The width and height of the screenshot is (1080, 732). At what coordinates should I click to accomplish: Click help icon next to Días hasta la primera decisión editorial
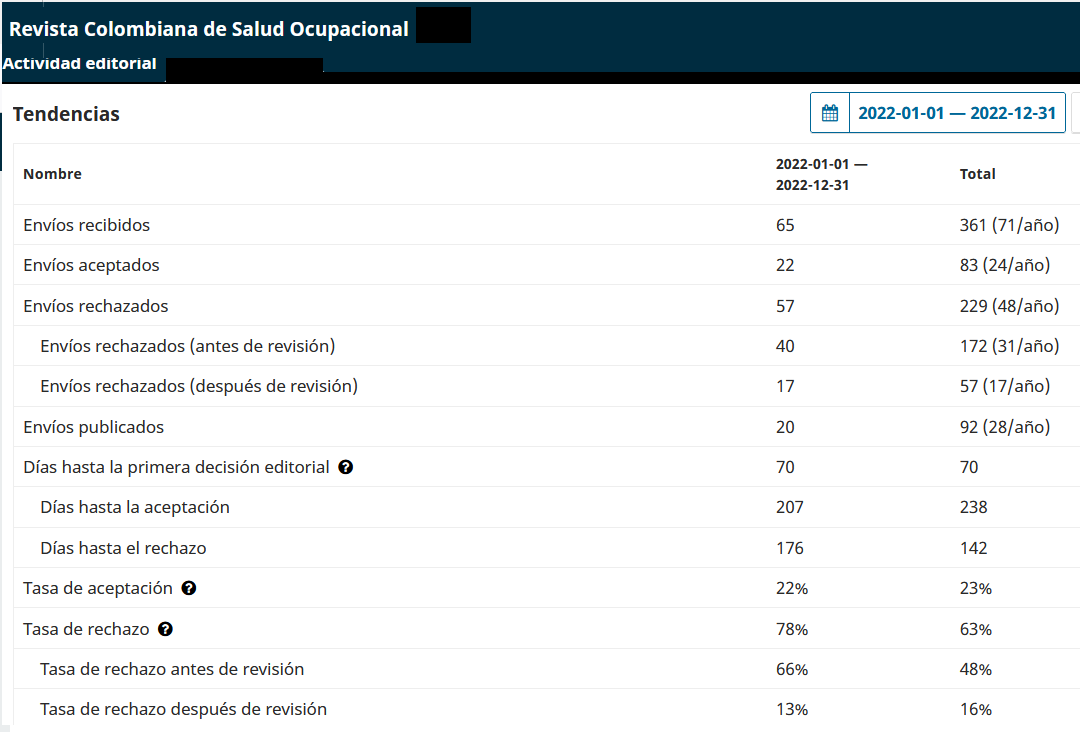tap(346, 467)
